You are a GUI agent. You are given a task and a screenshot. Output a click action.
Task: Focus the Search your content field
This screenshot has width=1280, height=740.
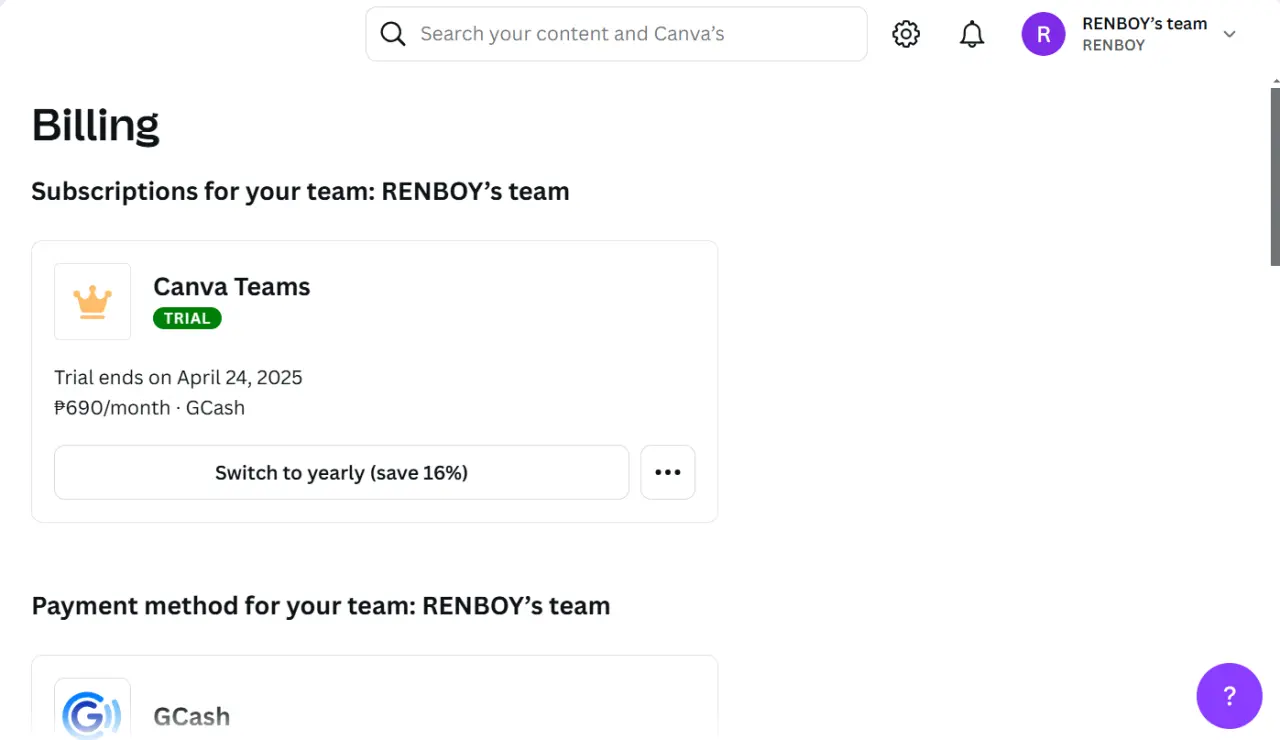(616, 34)
